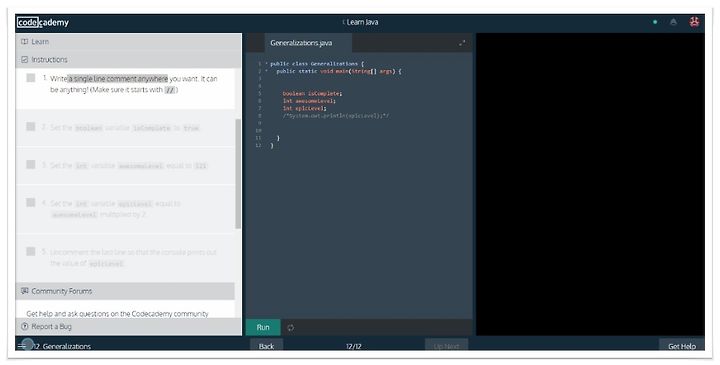The image size is (720, 365).
Task: Check the step 5 uncomment checkbox
Action: 31,251
